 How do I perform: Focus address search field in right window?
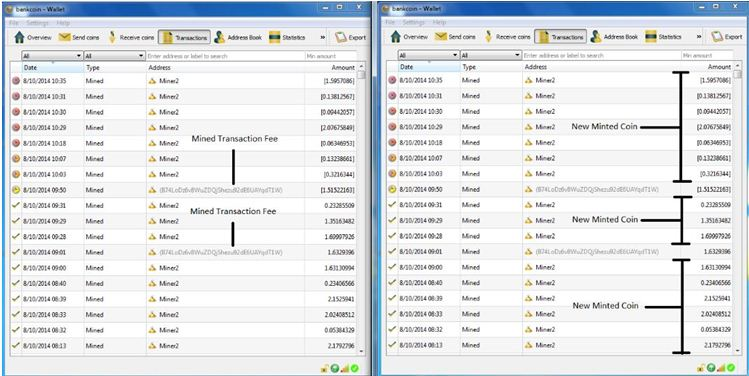point(602,55)
